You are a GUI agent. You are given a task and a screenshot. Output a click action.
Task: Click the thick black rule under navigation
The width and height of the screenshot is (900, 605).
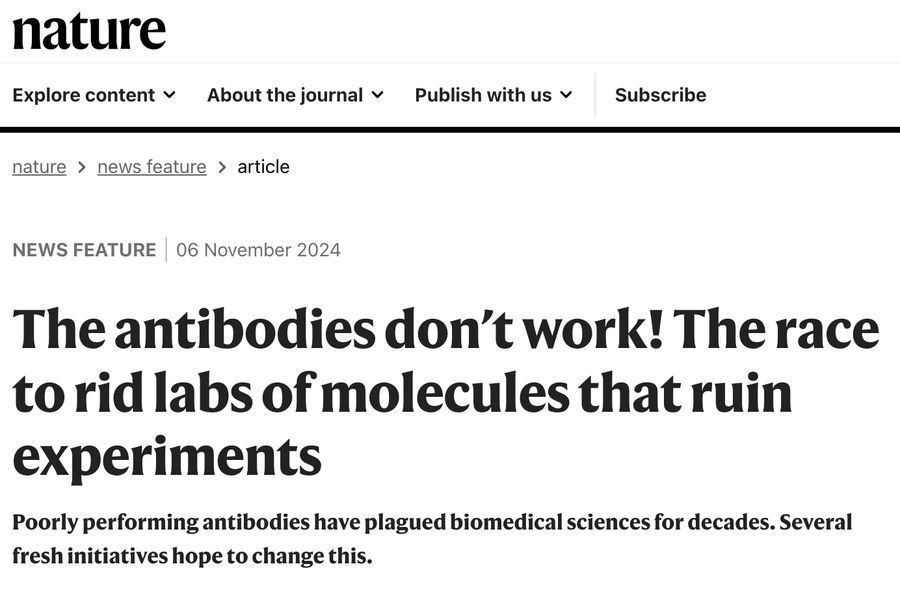(x=450, y=129)
